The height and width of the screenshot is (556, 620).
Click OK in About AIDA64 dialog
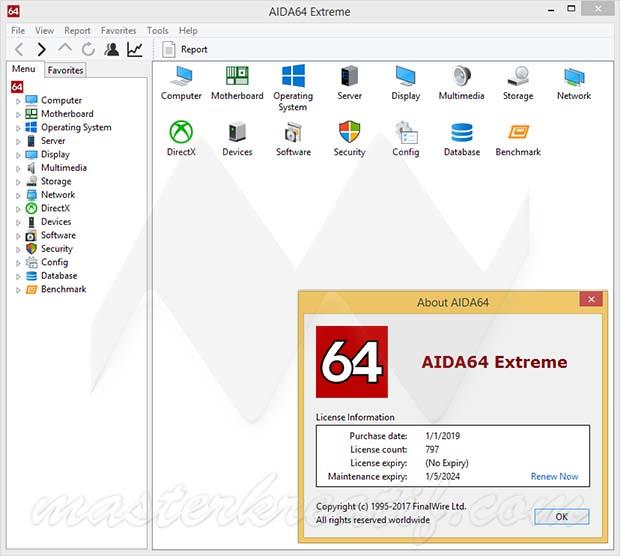(x=561, y=516)
